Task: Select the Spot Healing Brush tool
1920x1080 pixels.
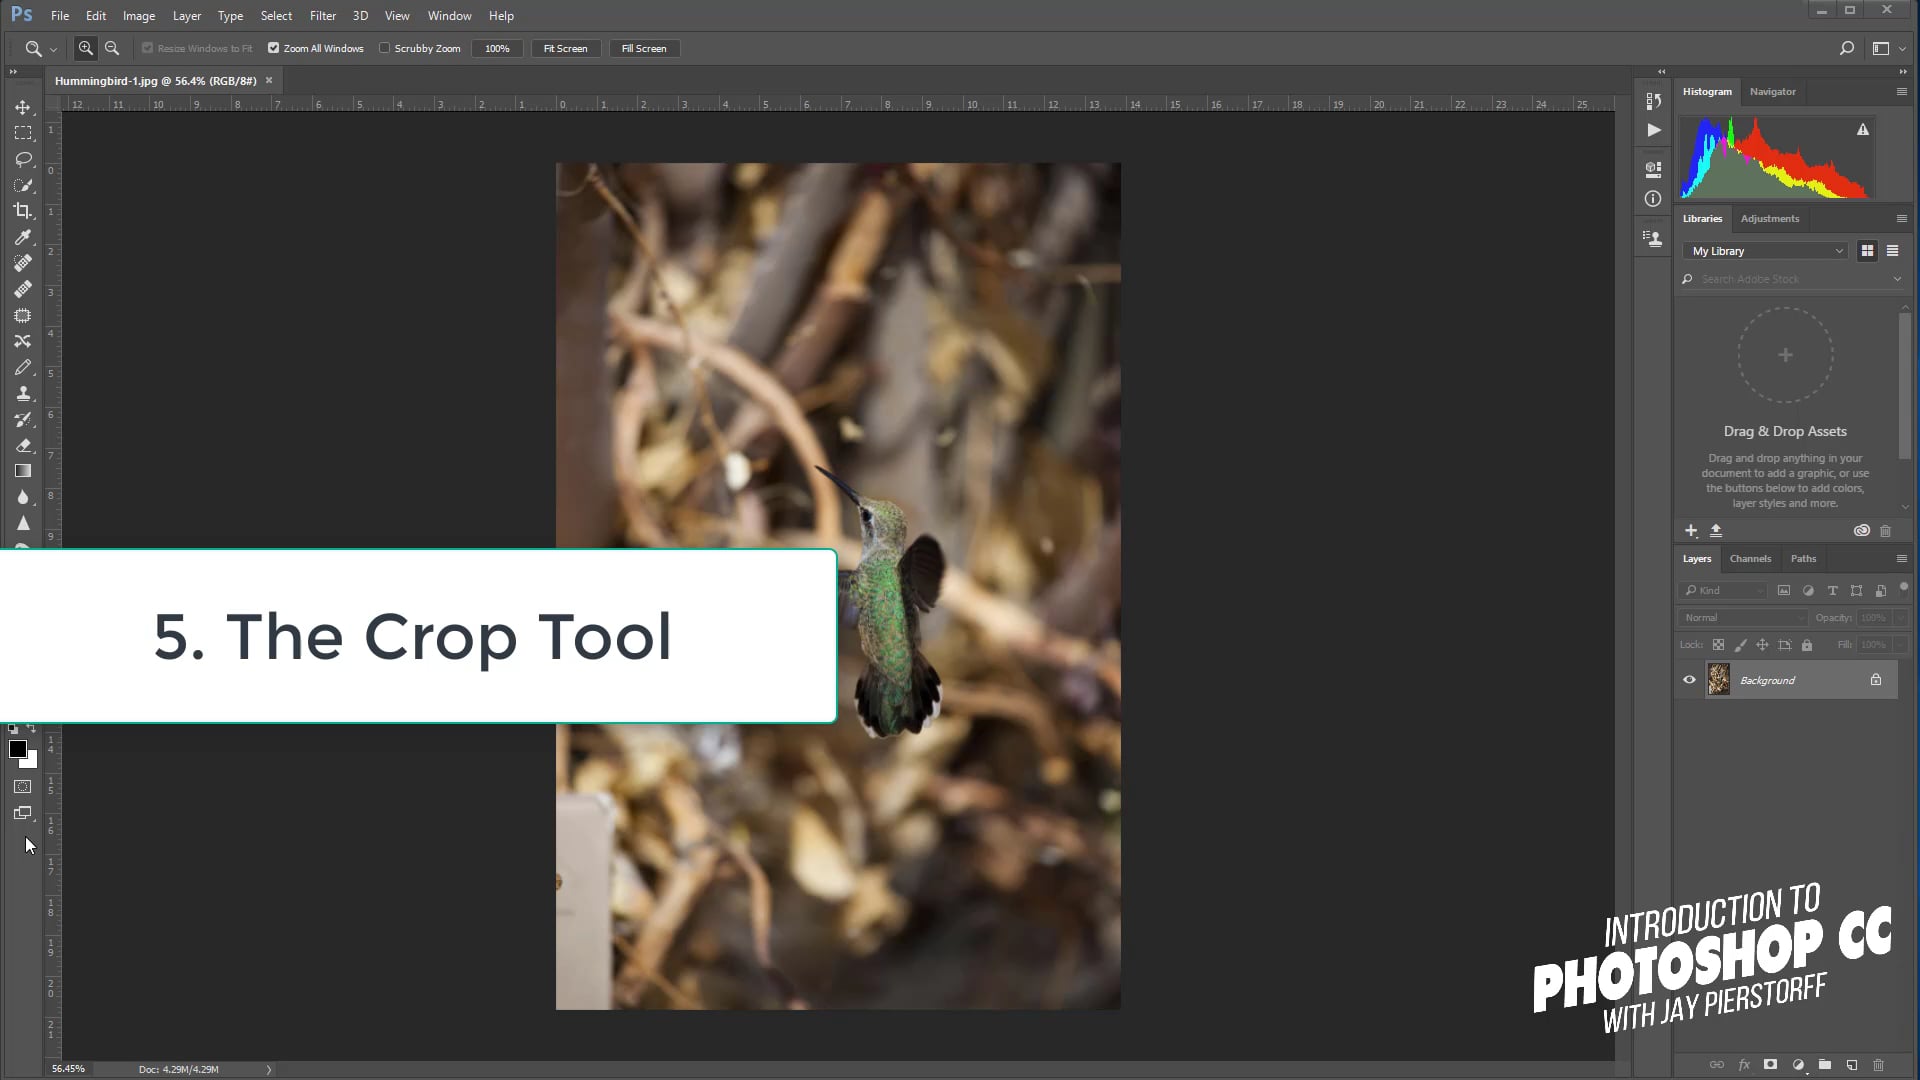Action: pos(24,263)
